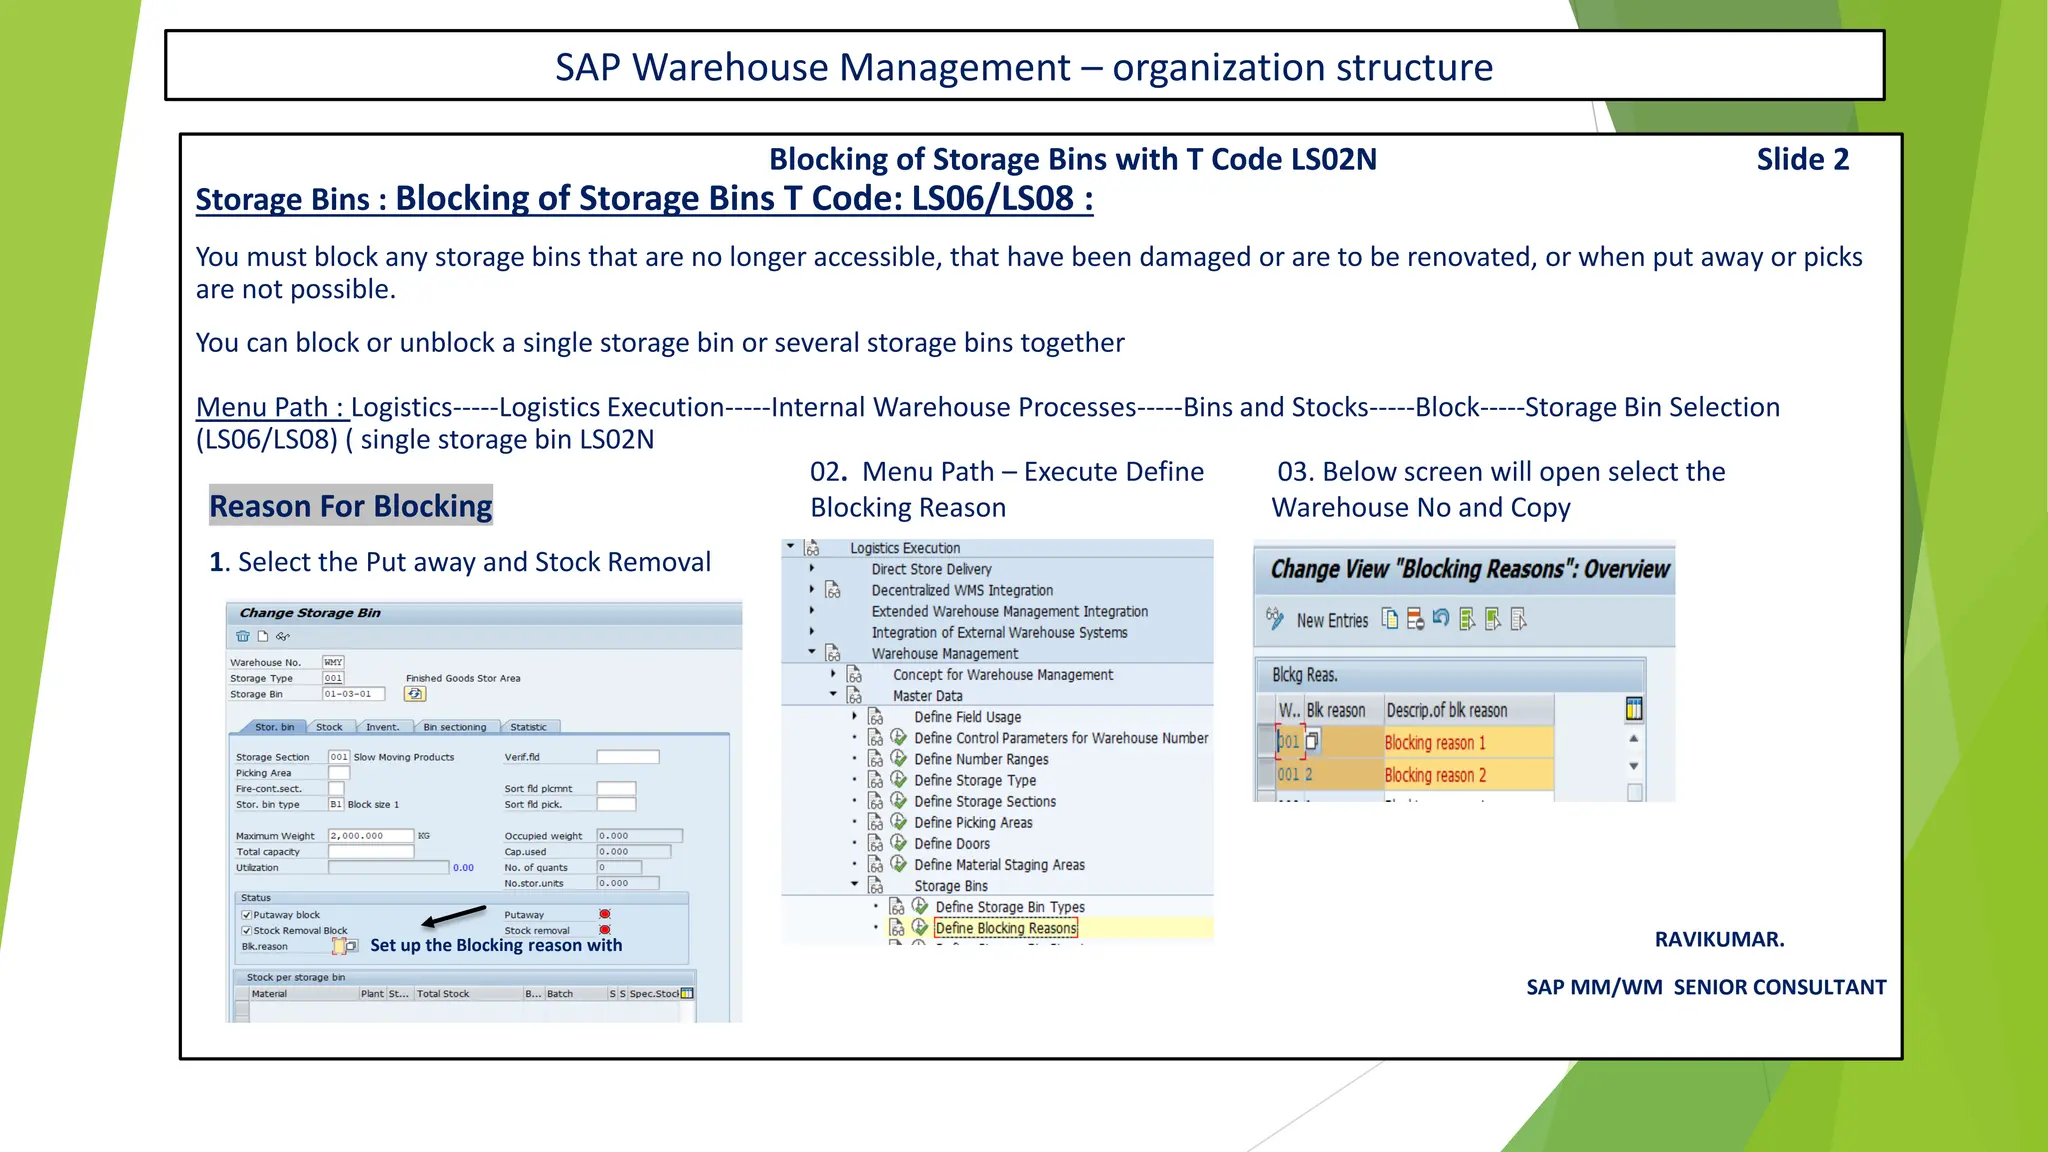Image resolution: width=2048 pixels, height=1152 pixels.
Task: Click the Undo change icon in Blocking Reasons toolbar
Action: click(1441, 619)
